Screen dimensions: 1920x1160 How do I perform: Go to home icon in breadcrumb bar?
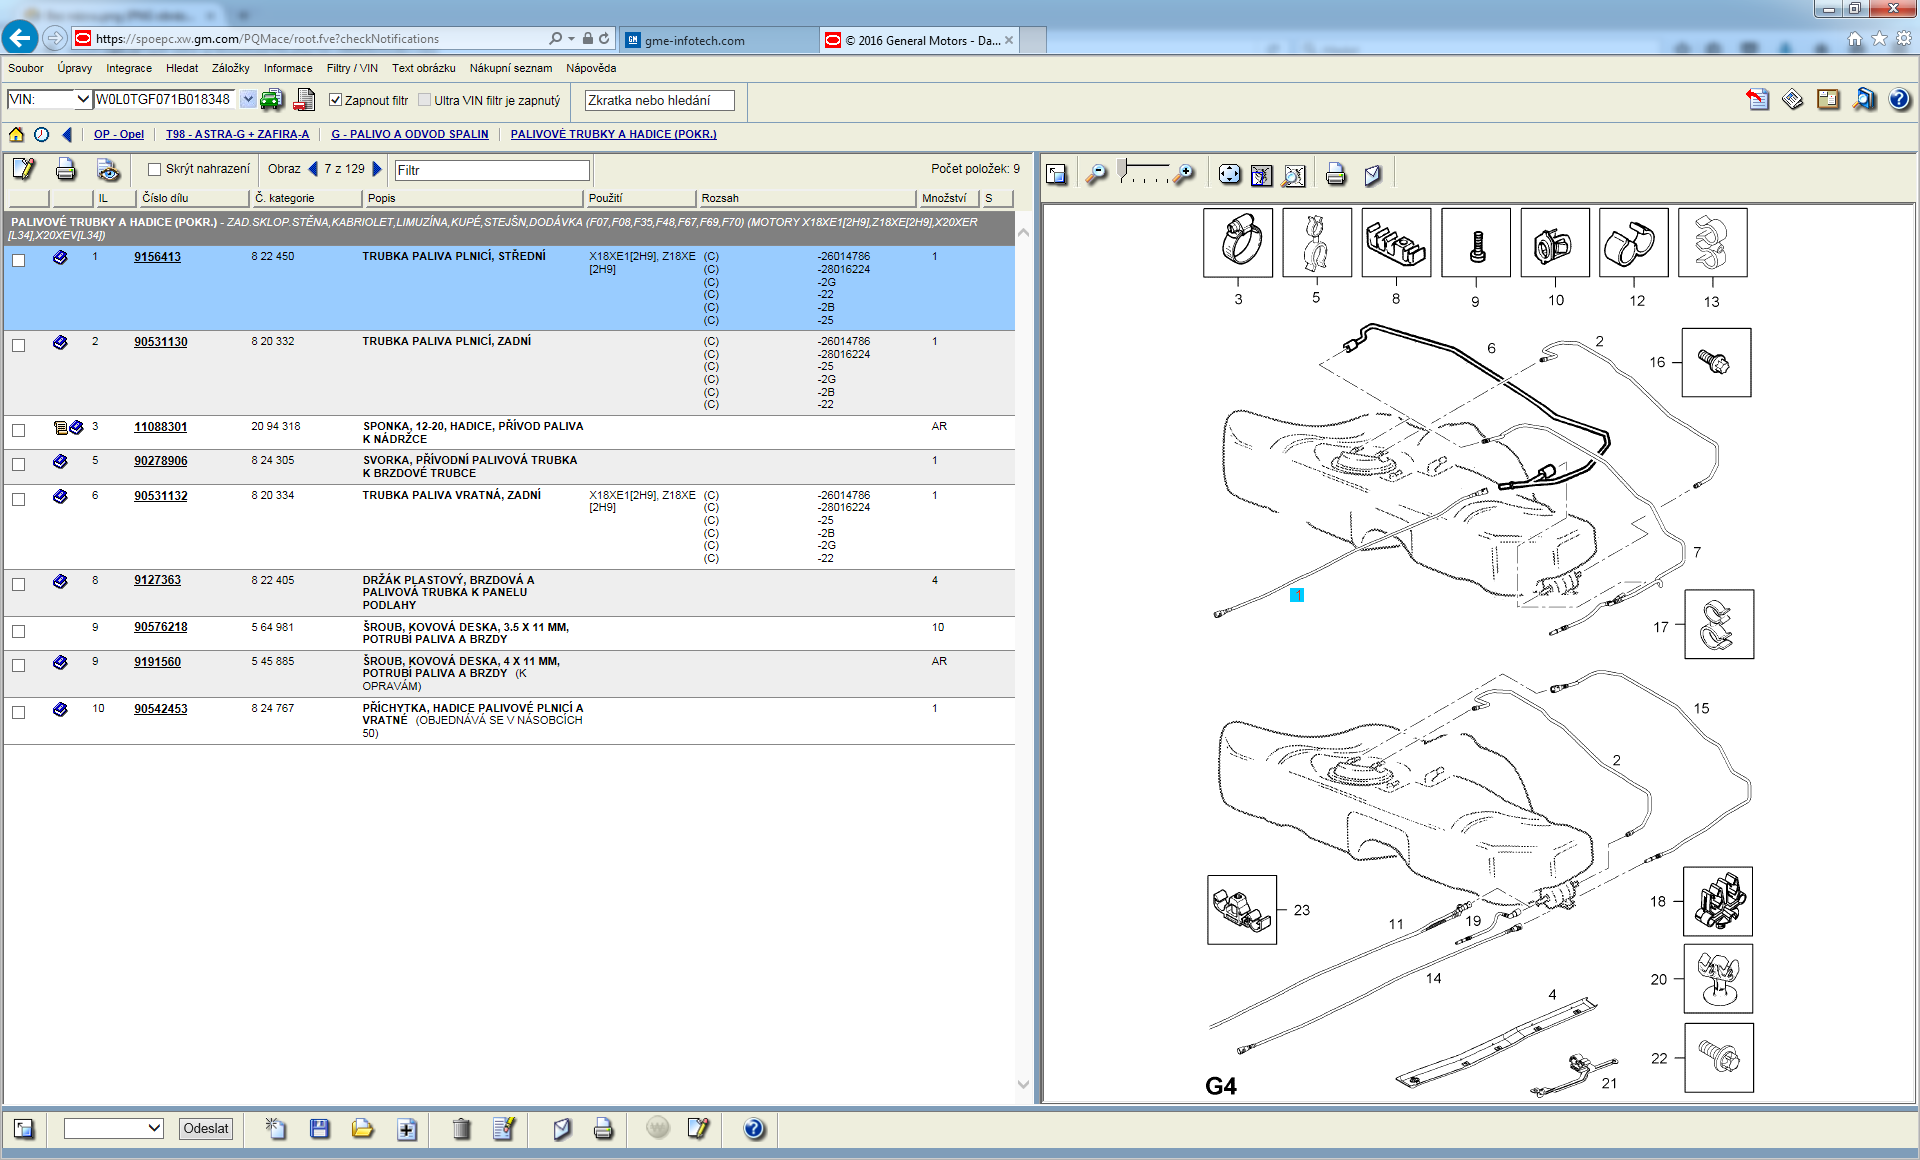(x=16, y=134)
